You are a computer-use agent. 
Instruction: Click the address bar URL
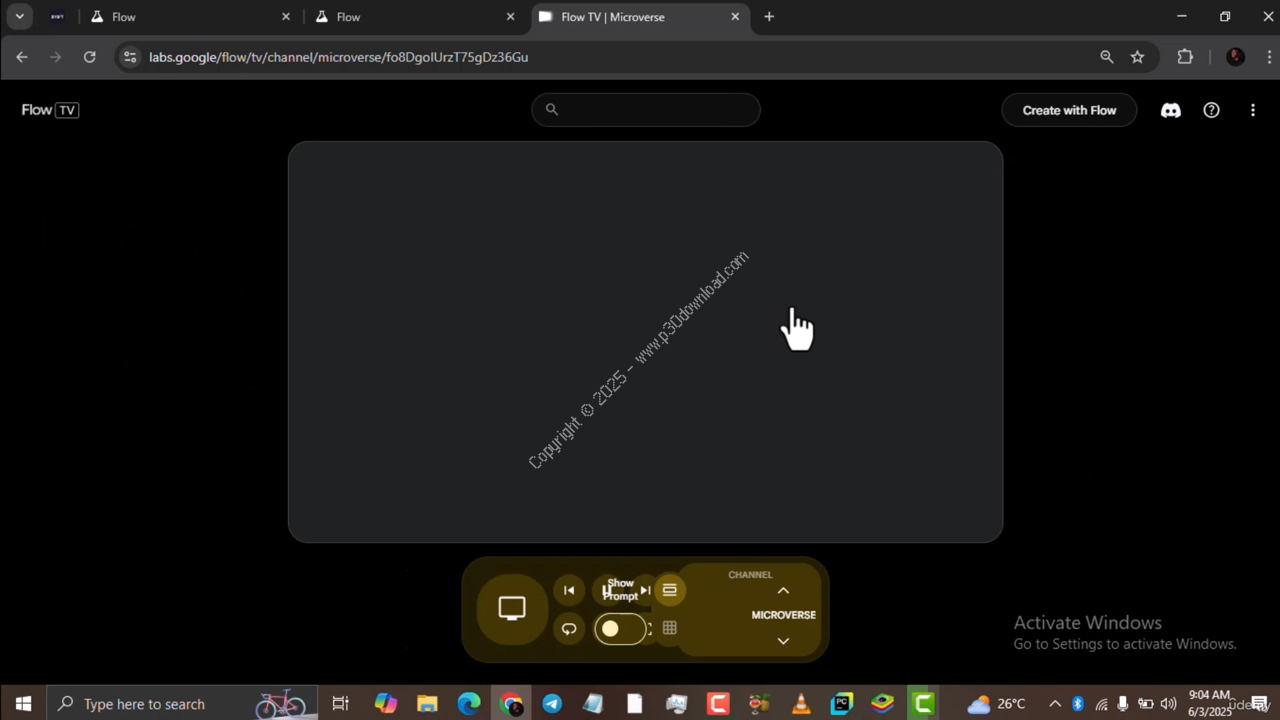(339, 57)
